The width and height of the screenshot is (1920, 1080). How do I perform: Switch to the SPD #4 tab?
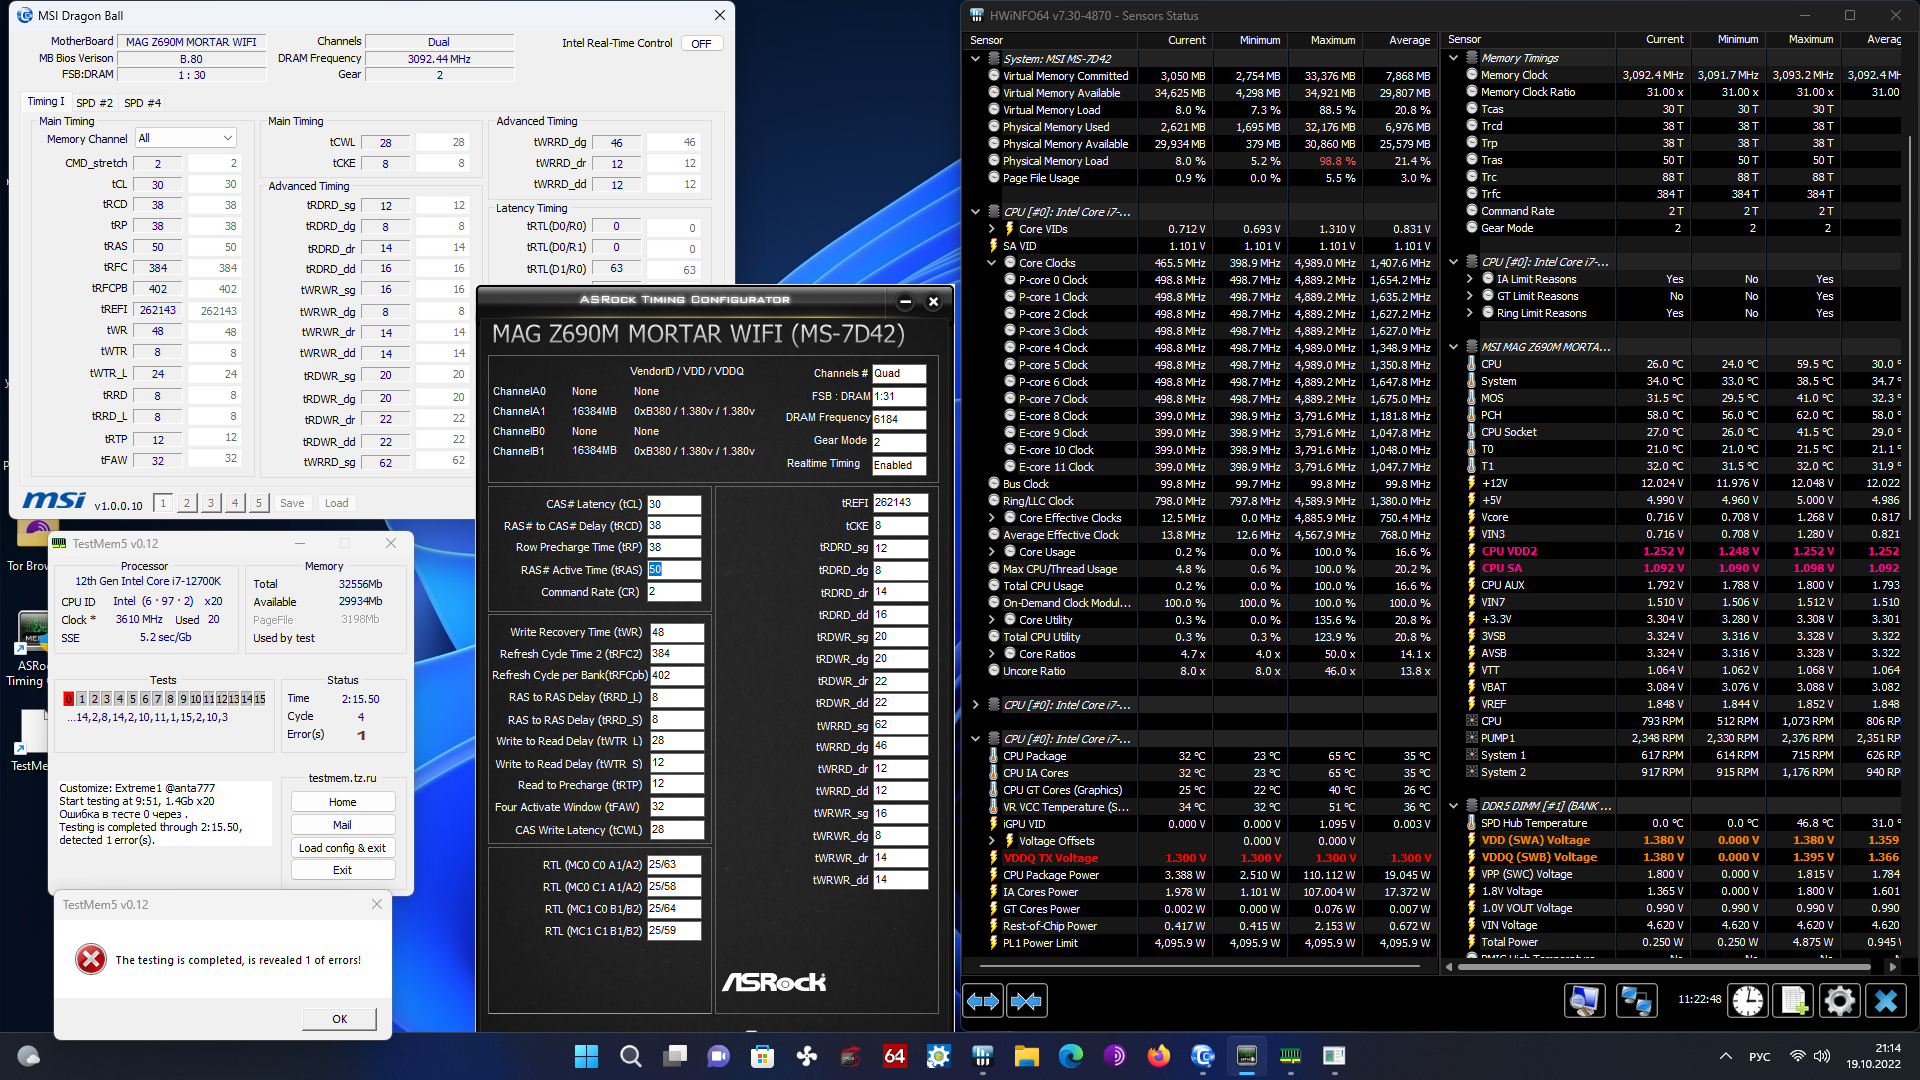142,103
